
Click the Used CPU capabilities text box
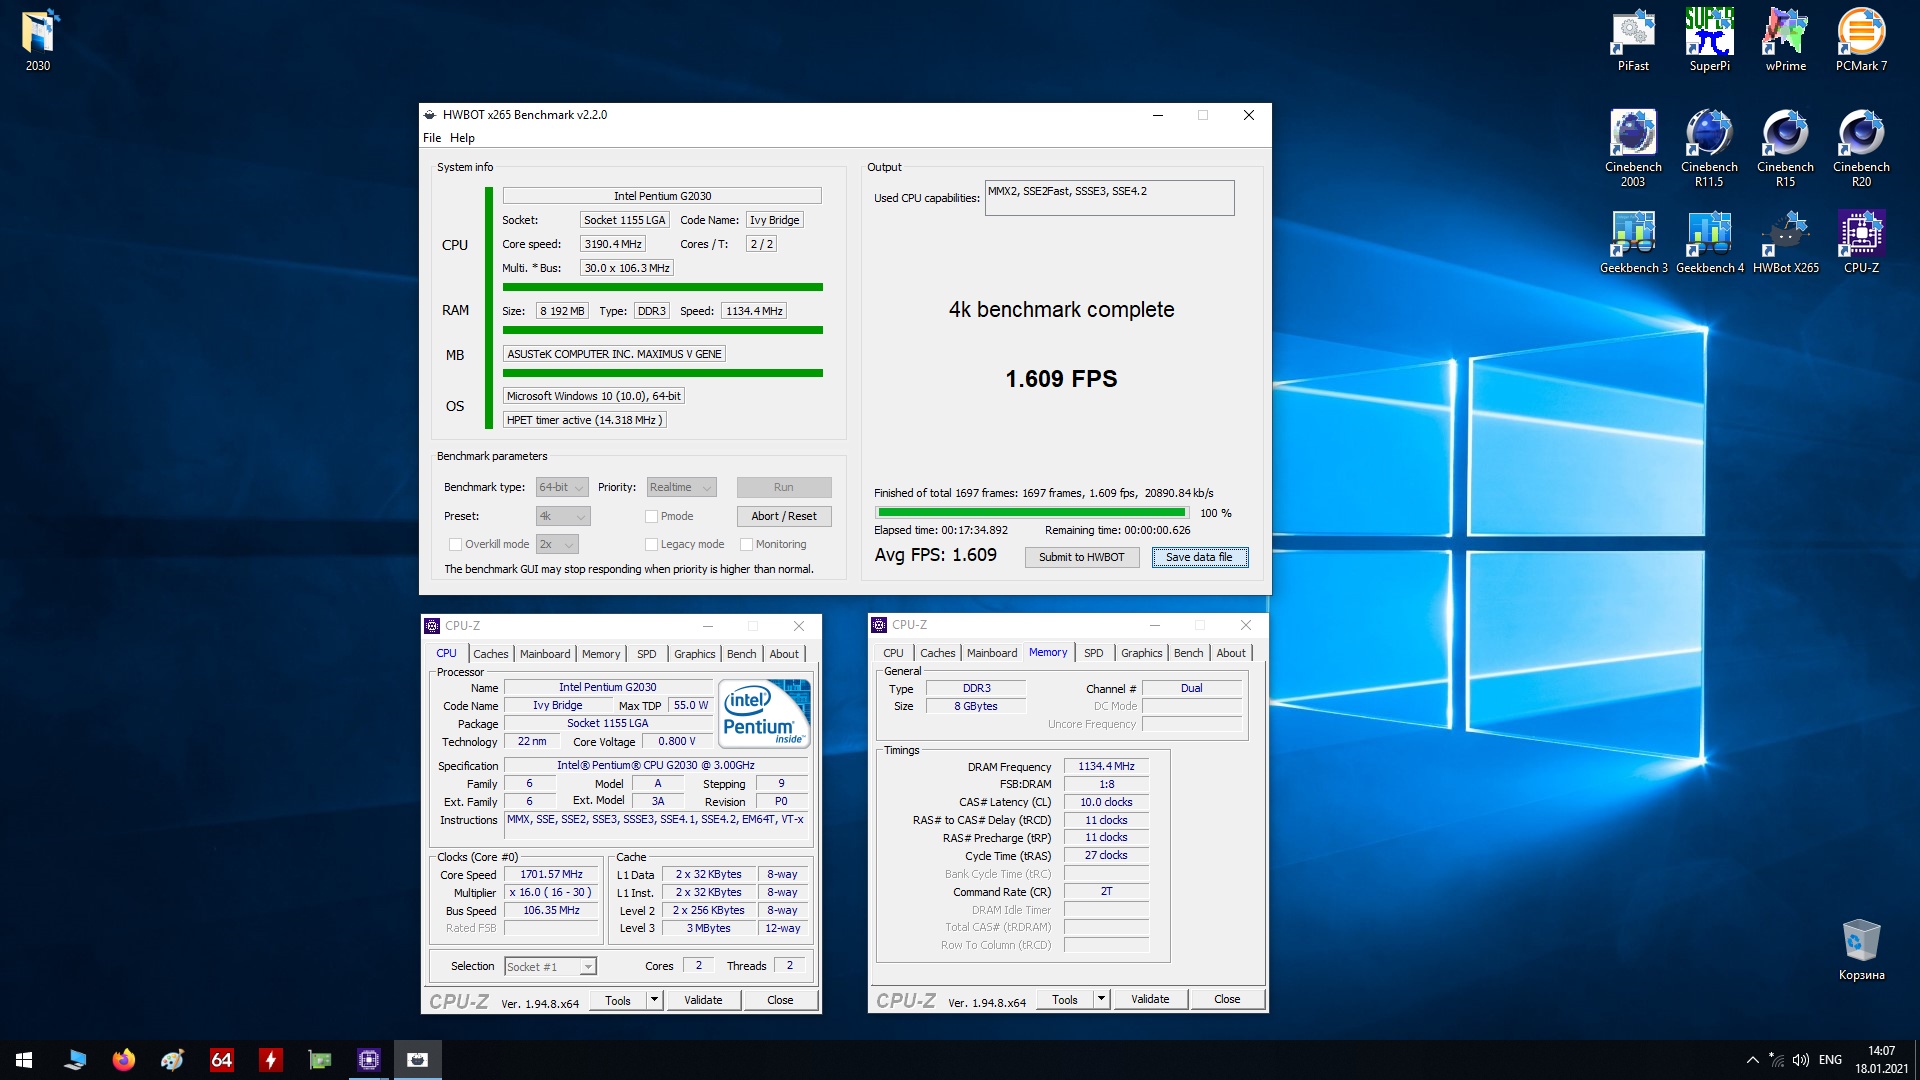point(1109,198)
